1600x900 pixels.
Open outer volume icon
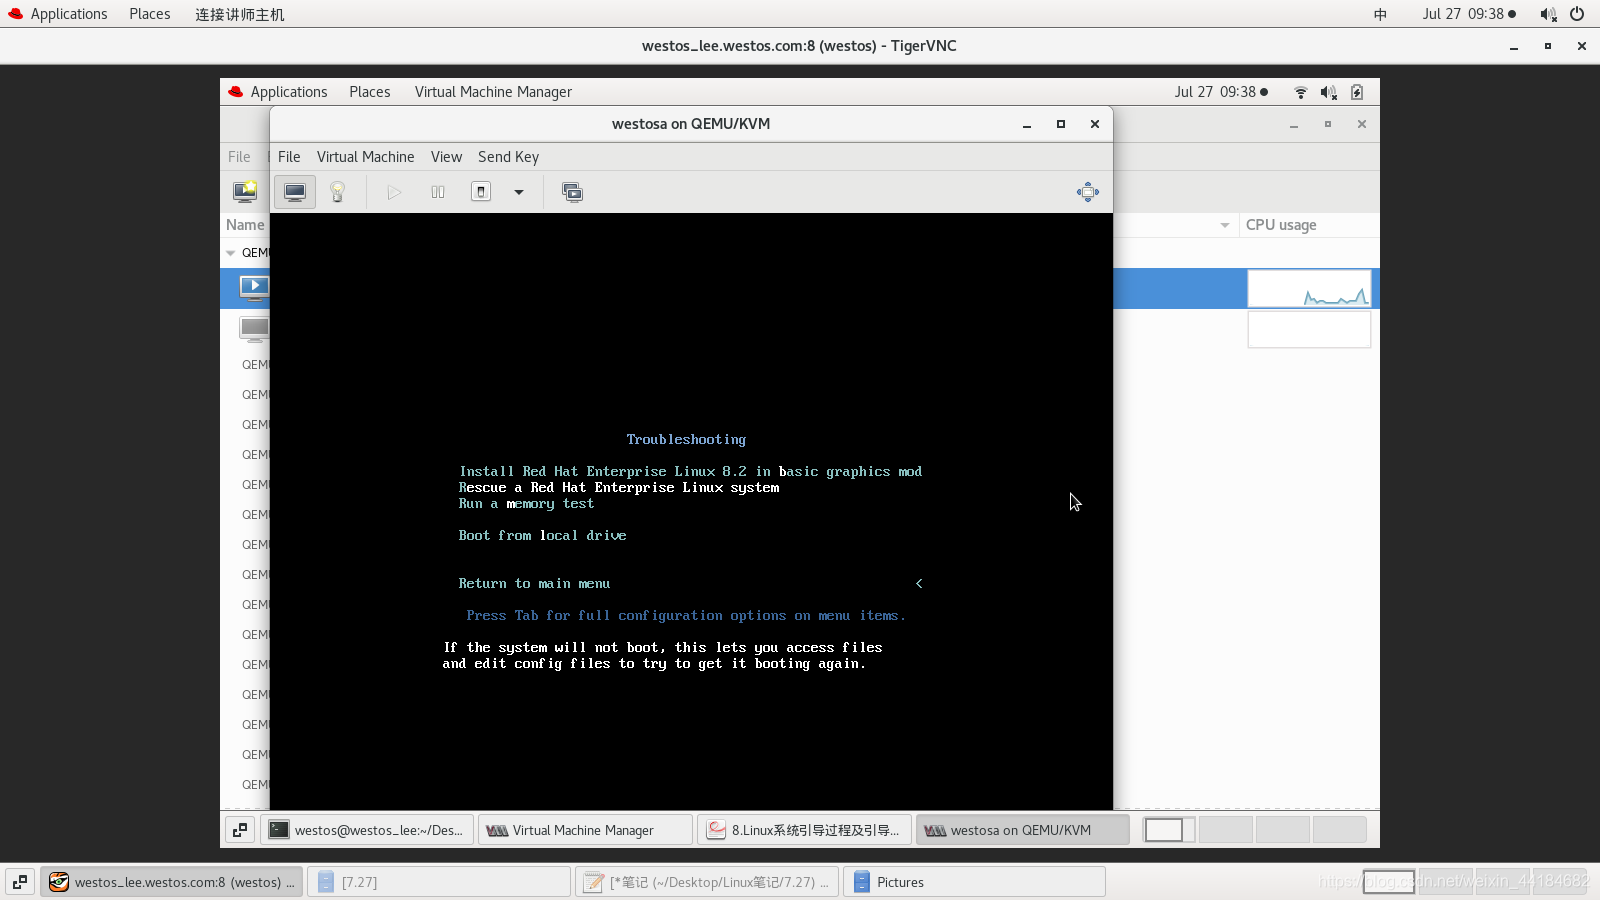(x=1548, y=14)
